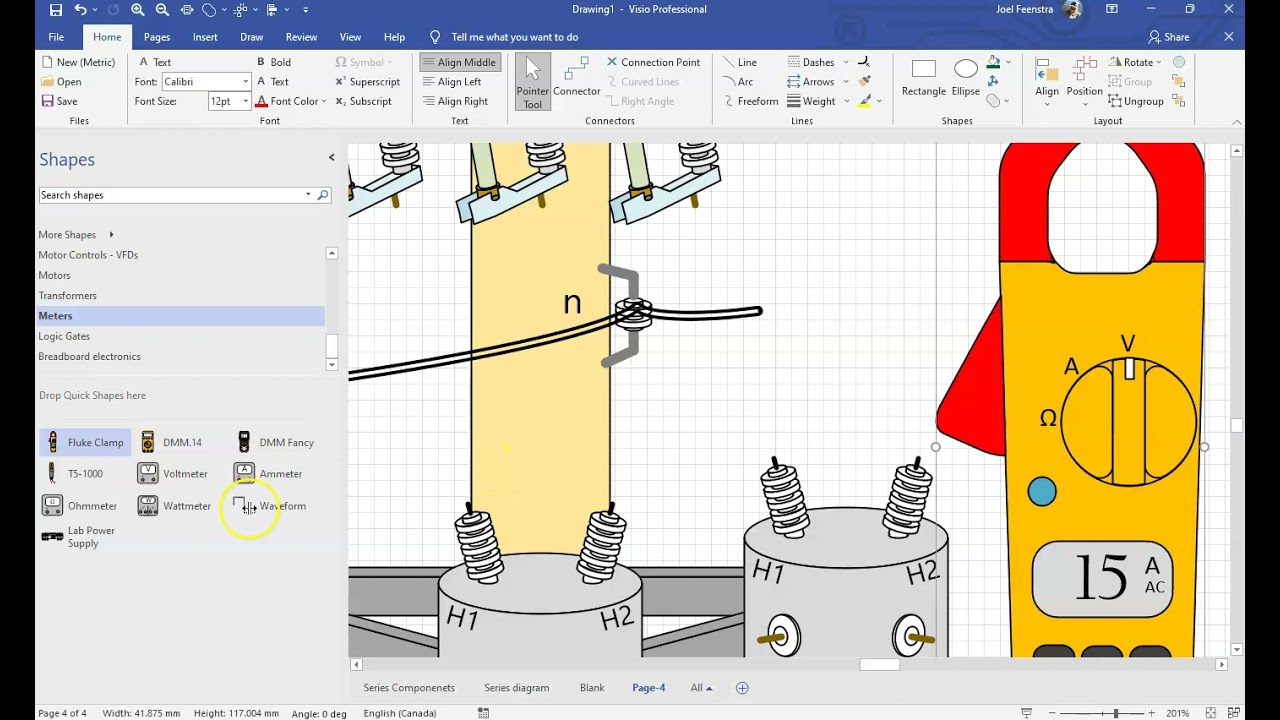Expand the Rotate dropdown
The height and width of the screenshot is (720, 1280).
point(1158,62)
